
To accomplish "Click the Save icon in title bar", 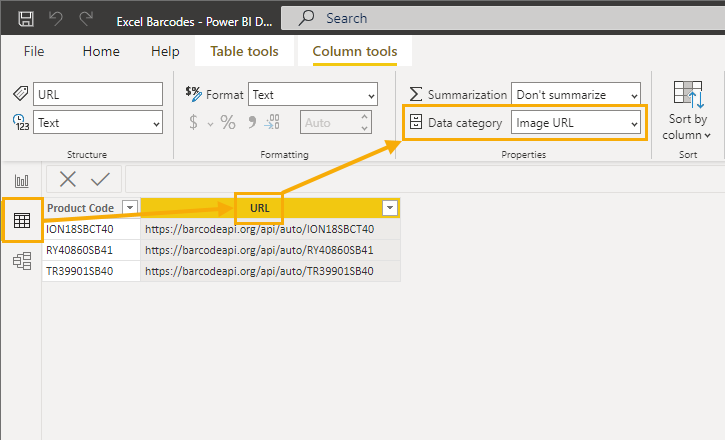I will point(25,19).
